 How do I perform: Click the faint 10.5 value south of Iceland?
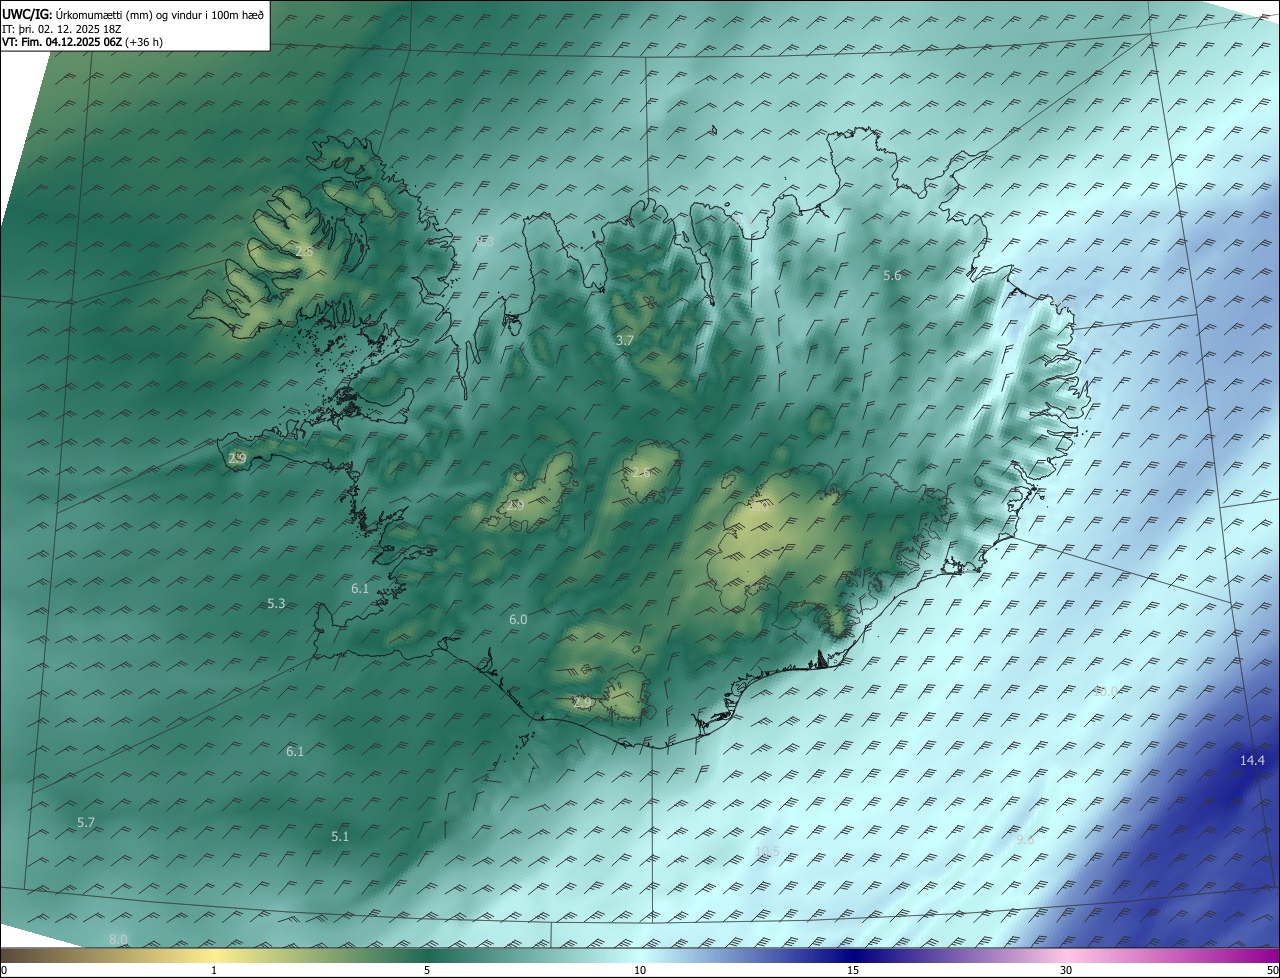point(767,851)
